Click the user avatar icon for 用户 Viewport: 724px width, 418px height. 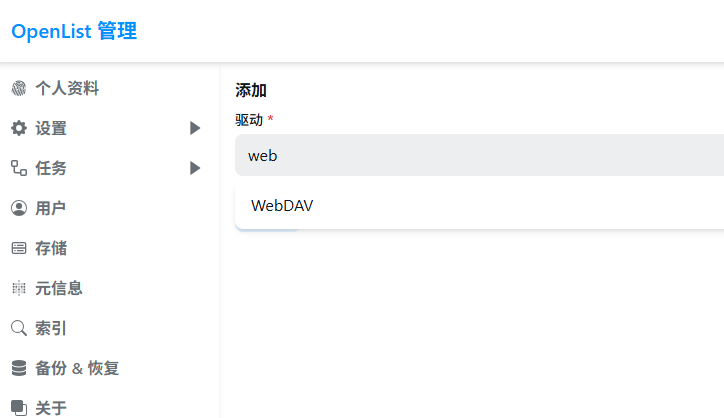coord(19,208)
